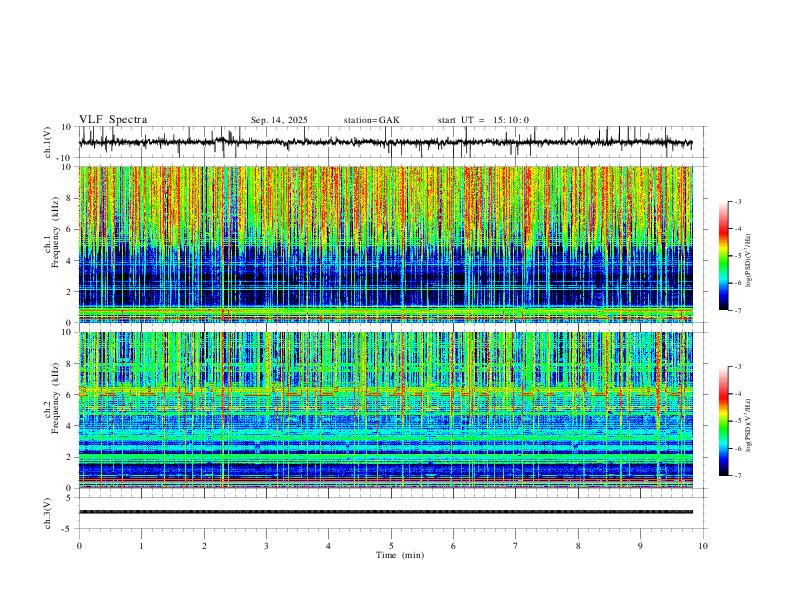Click the 'VLF Spectra' title text
The image size is (792, 612).
(113, 120)
